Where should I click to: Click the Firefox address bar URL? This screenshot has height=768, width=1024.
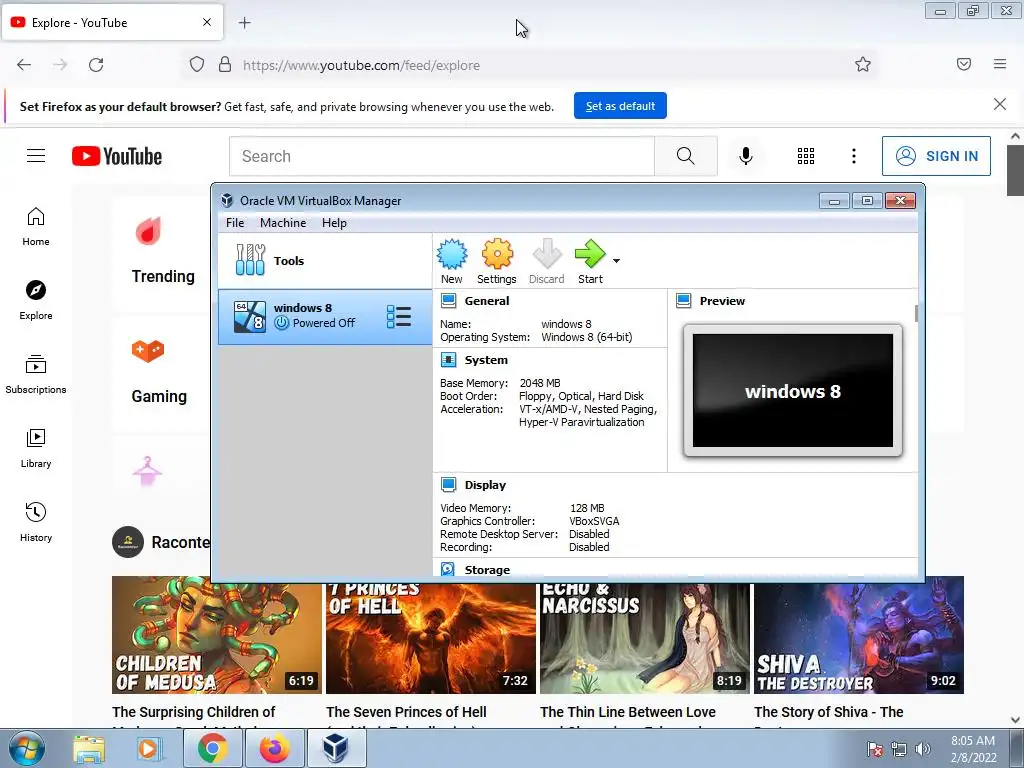tap(361, 65)
